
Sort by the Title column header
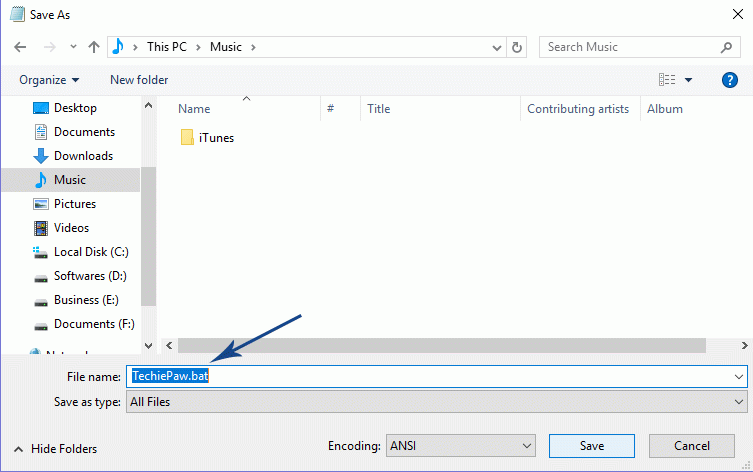378,109
